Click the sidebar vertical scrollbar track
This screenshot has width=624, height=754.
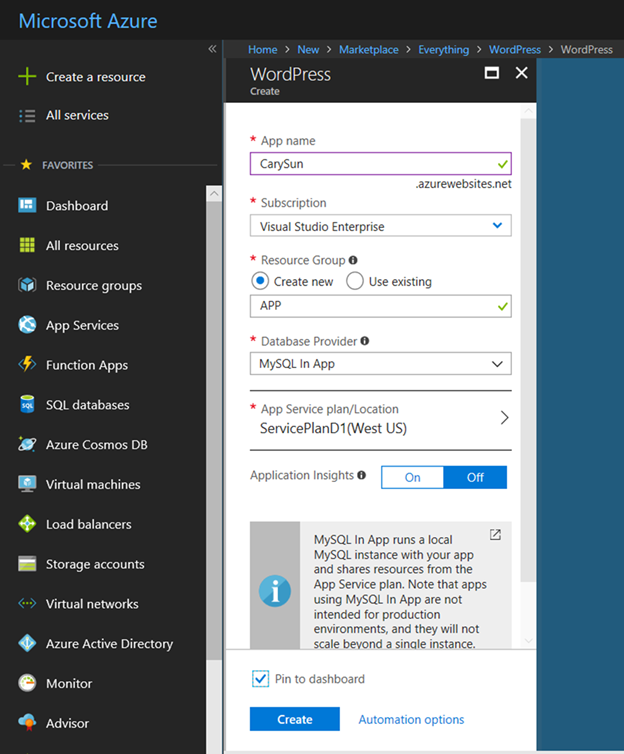point(214,428)
